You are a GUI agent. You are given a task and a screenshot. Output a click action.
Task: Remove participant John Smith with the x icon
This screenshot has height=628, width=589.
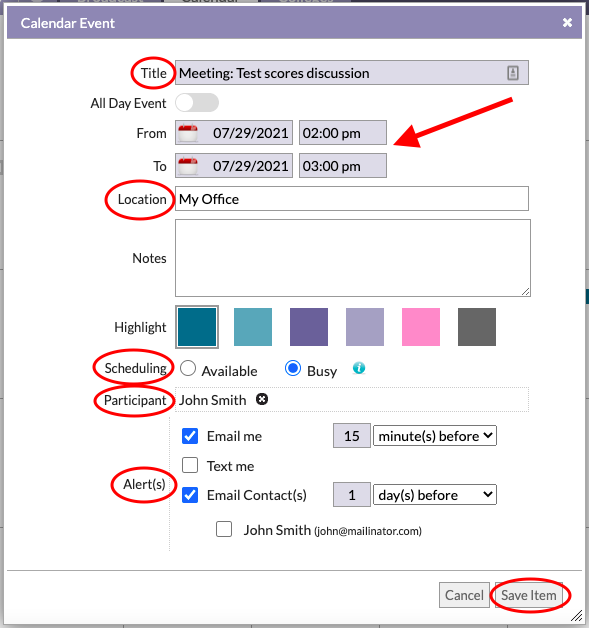pos(262,399)
